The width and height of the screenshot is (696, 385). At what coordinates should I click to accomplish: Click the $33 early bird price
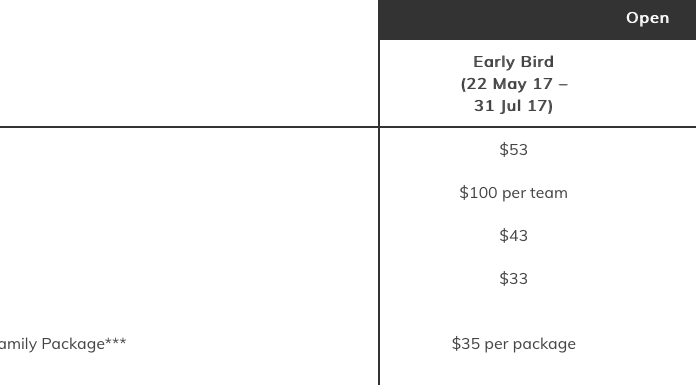pyautogui.click(x=514, y=278)
